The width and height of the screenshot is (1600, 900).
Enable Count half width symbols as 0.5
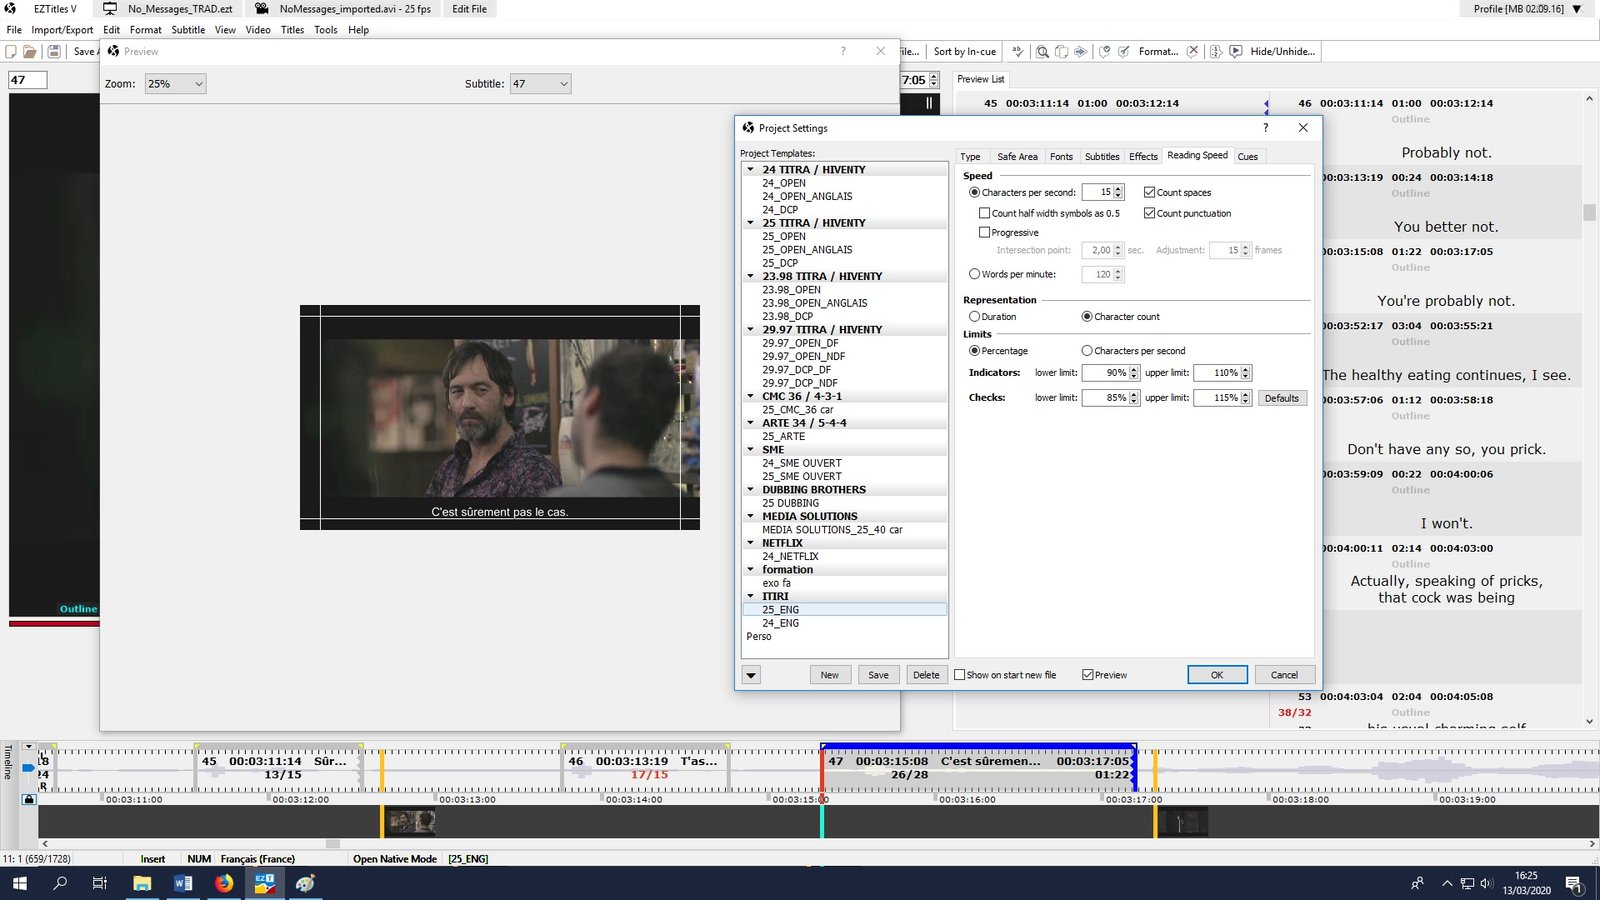(984, 213)
